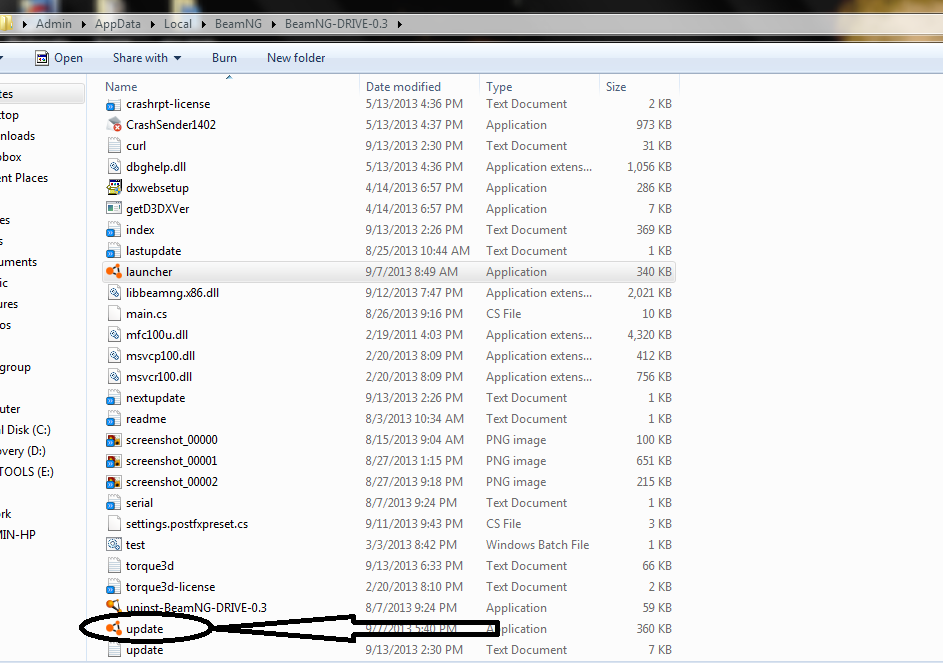Image resolution: width=943 pixels, height=663 pixels.
Task: Select the test batch file icon
Action: pyautogui.click(x=114, y=545)
